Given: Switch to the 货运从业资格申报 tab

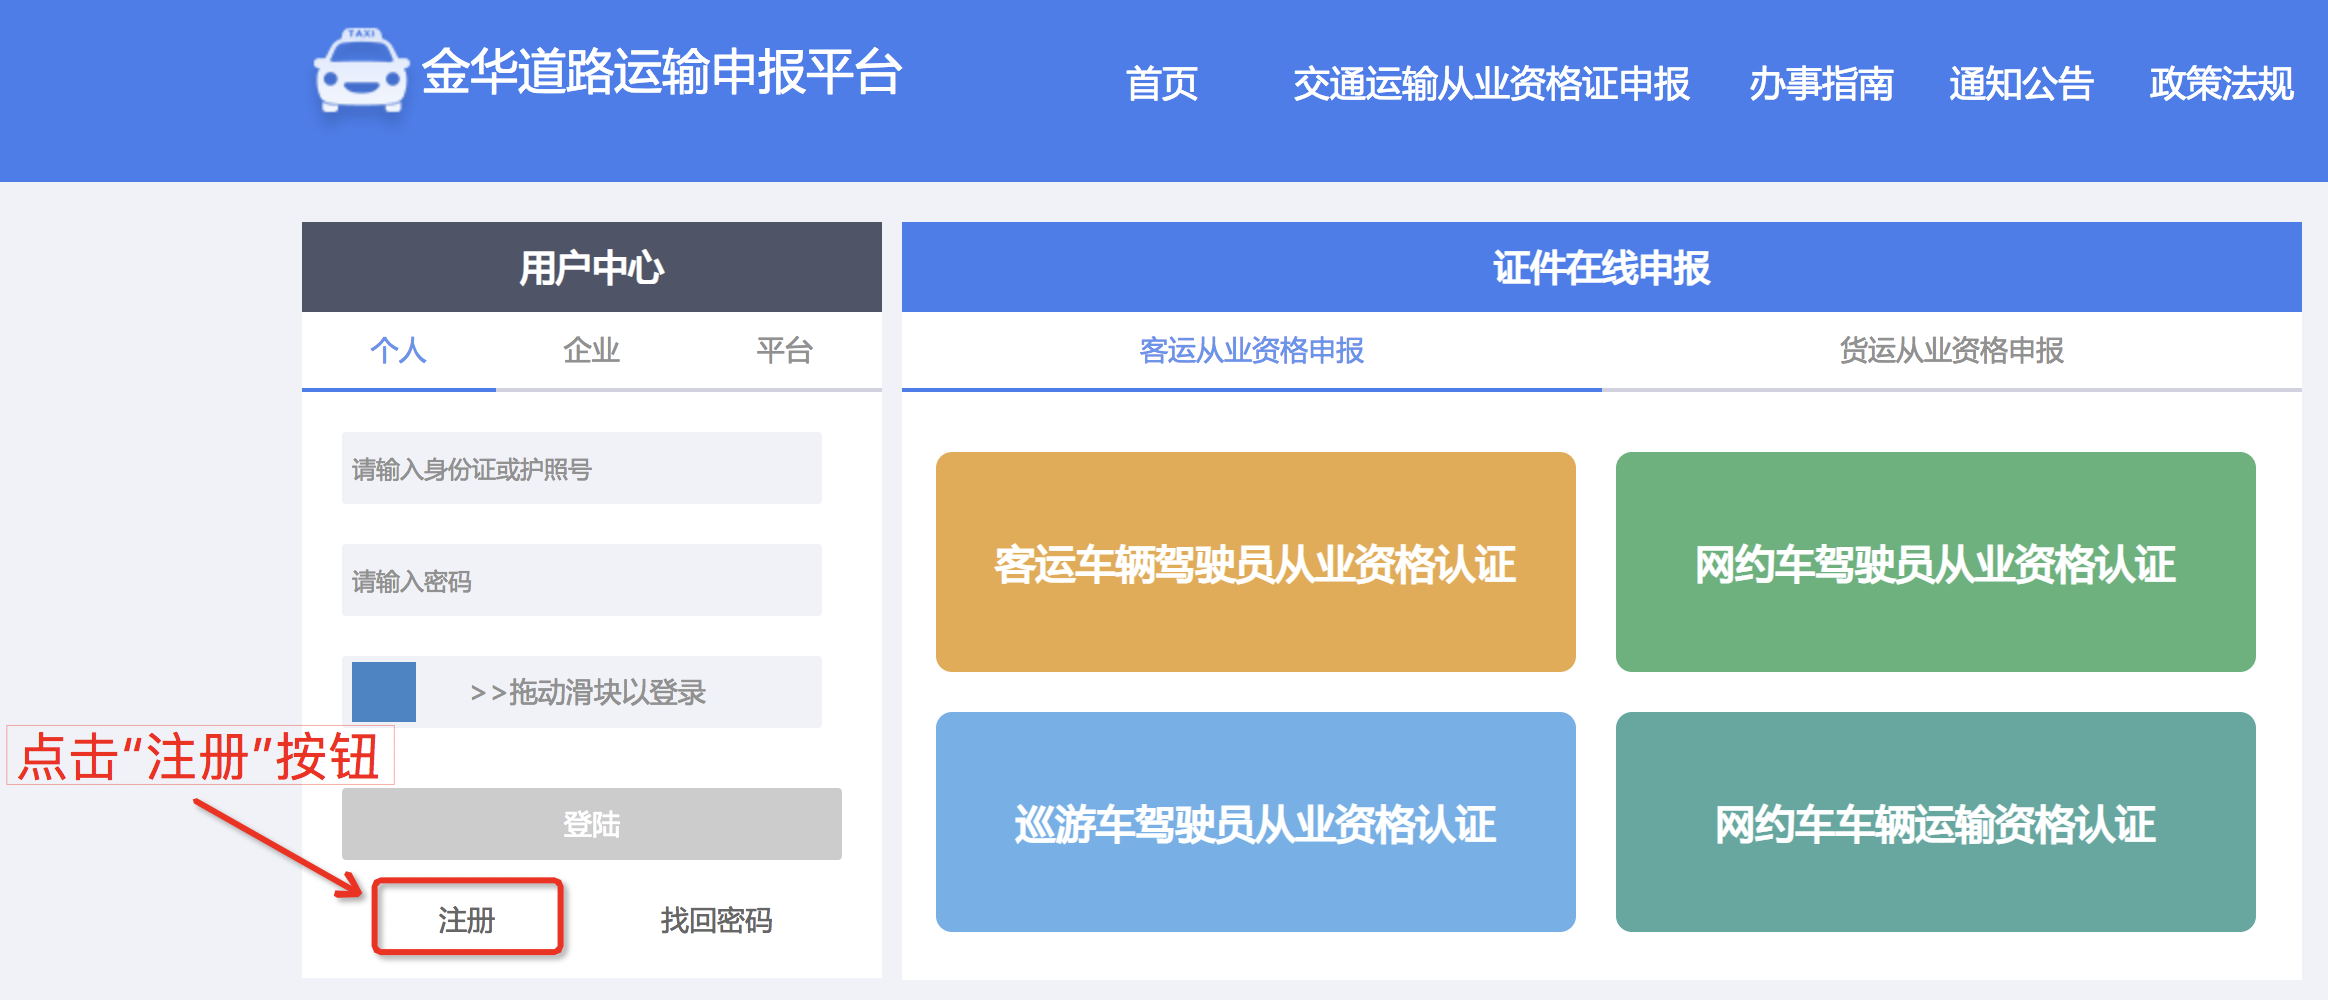Looking at the screenshot, I should coord(1951,350).
